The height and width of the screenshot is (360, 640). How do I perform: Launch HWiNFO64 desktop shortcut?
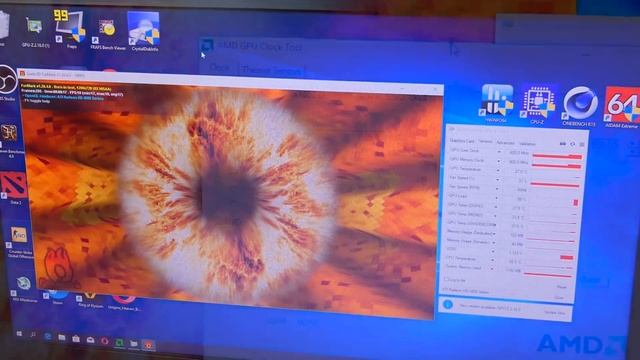point(497,103)
